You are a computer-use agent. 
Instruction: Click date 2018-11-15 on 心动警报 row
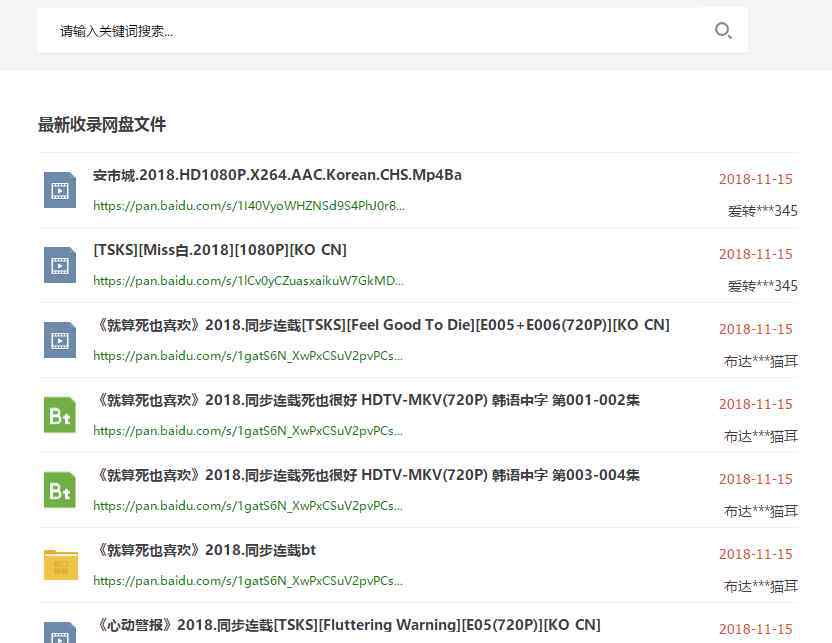coord(756,630)
